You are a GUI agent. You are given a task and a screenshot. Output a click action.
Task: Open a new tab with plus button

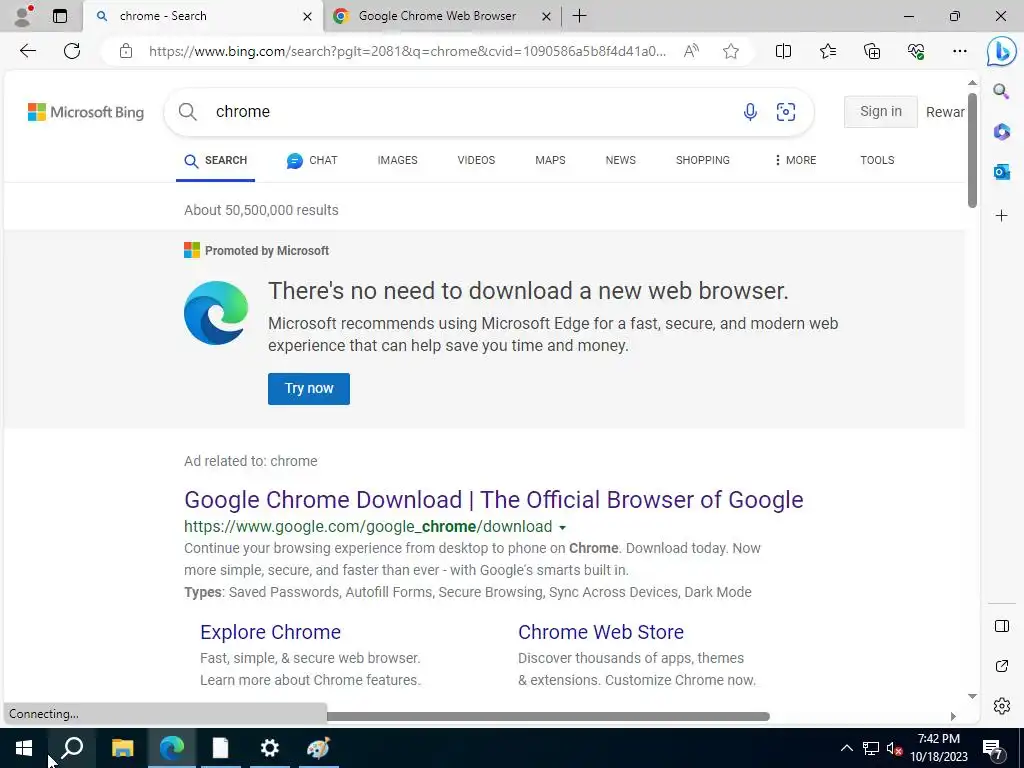pos(579,16)
